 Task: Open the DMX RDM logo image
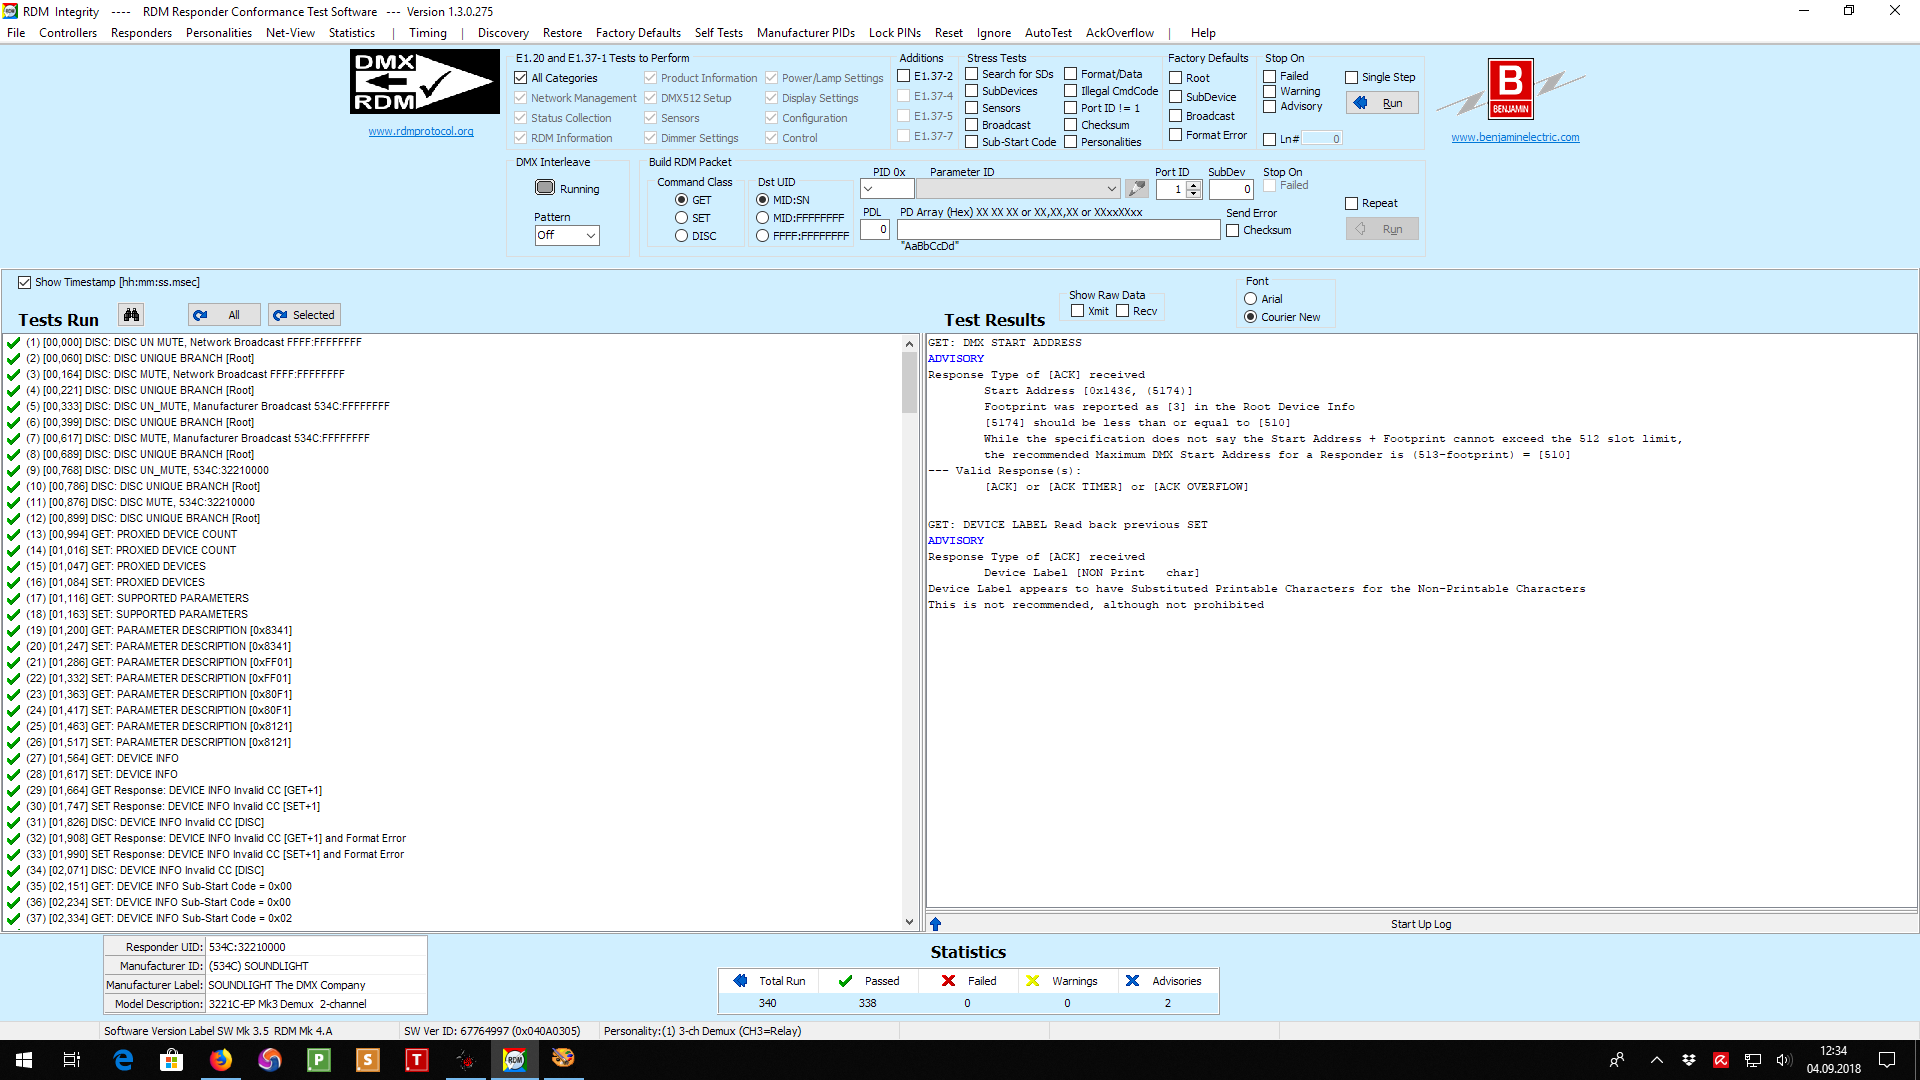pos(424,82)
